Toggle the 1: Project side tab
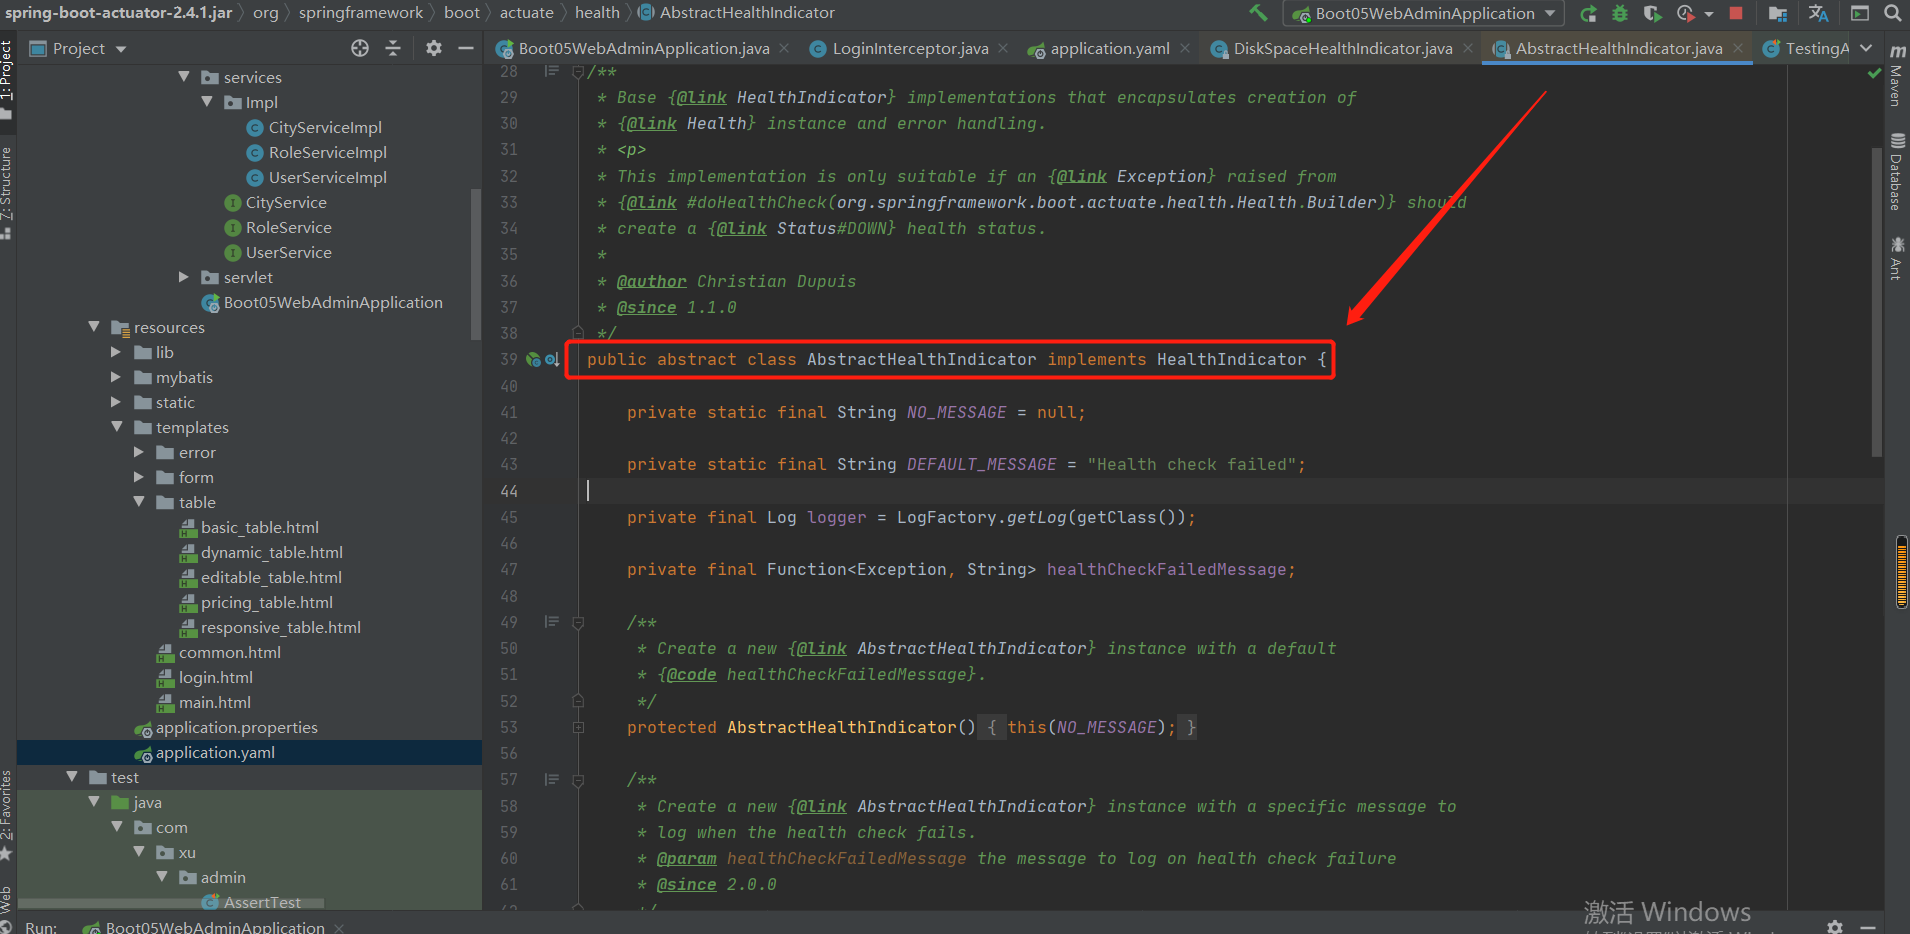Image resolution: width=1910 pixels, height=934 pixels. click(x=7, y=78)
